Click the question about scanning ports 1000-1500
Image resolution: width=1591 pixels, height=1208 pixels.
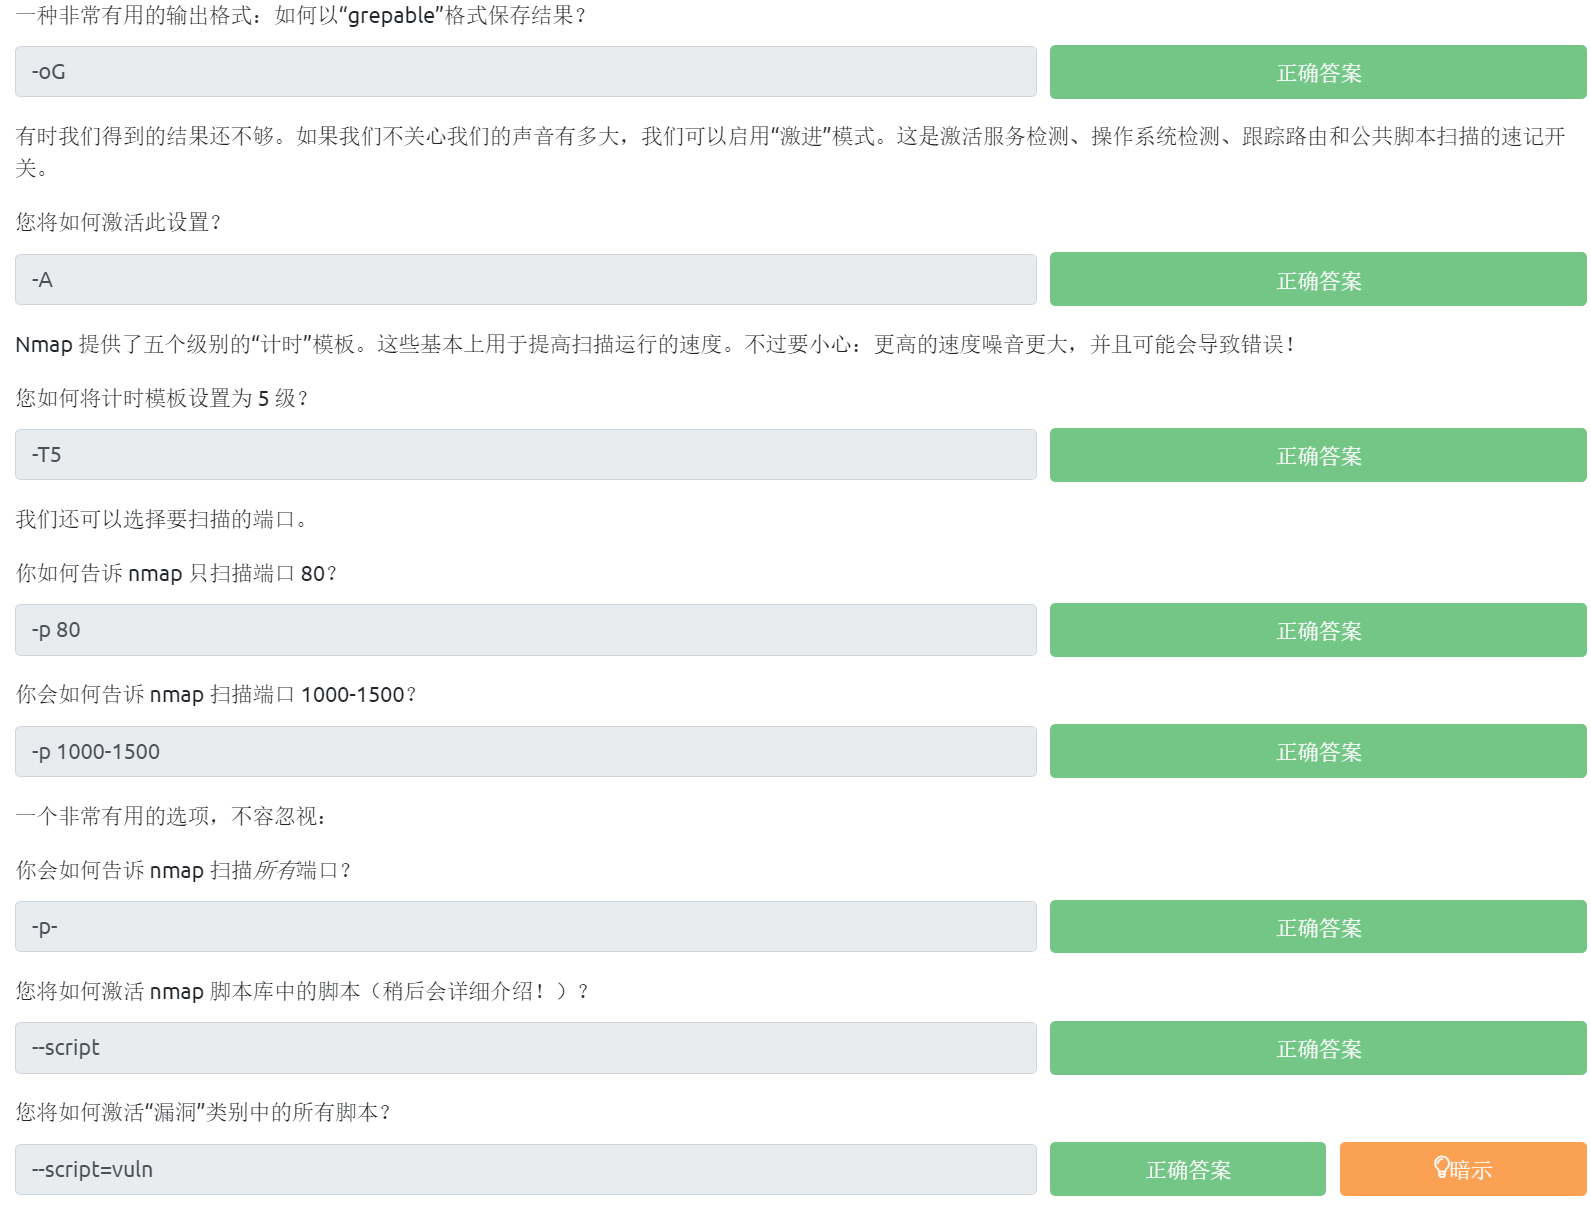click(216, 694)
